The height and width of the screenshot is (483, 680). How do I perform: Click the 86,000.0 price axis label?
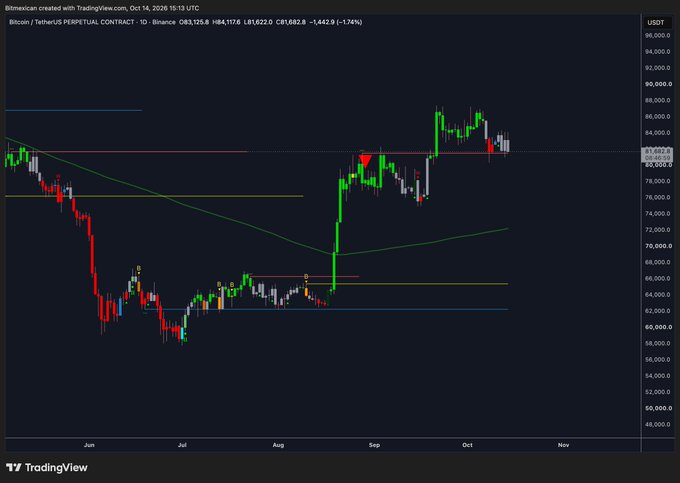point(657,116)
